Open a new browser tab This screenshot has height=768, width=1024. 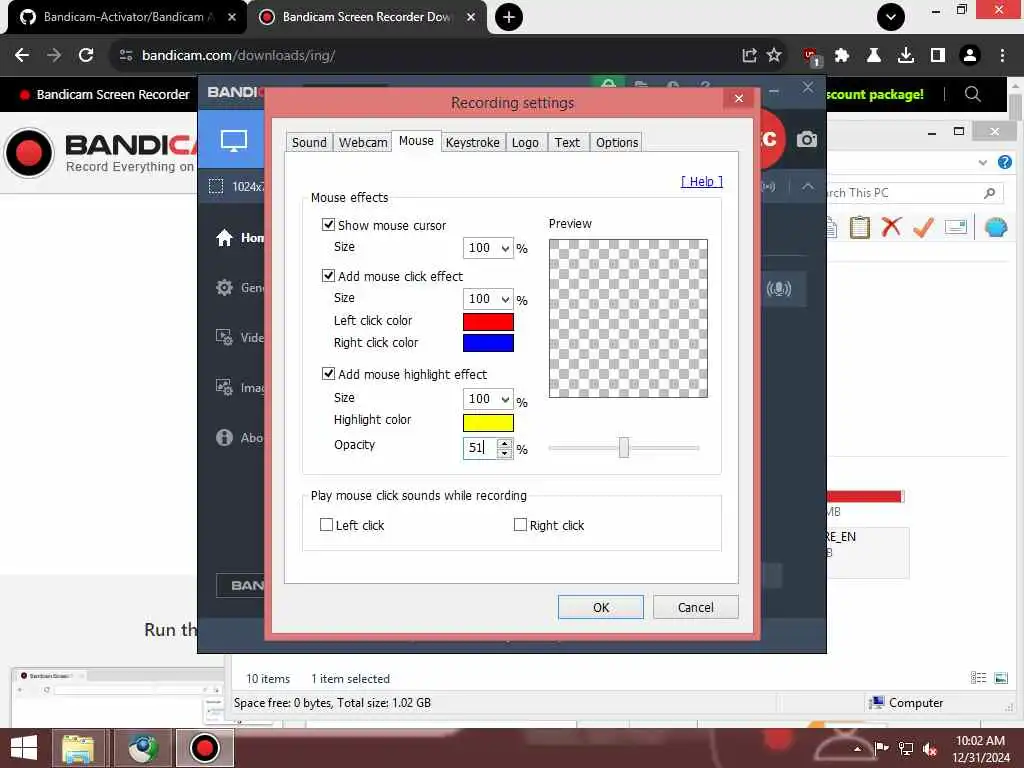(509, 17)
